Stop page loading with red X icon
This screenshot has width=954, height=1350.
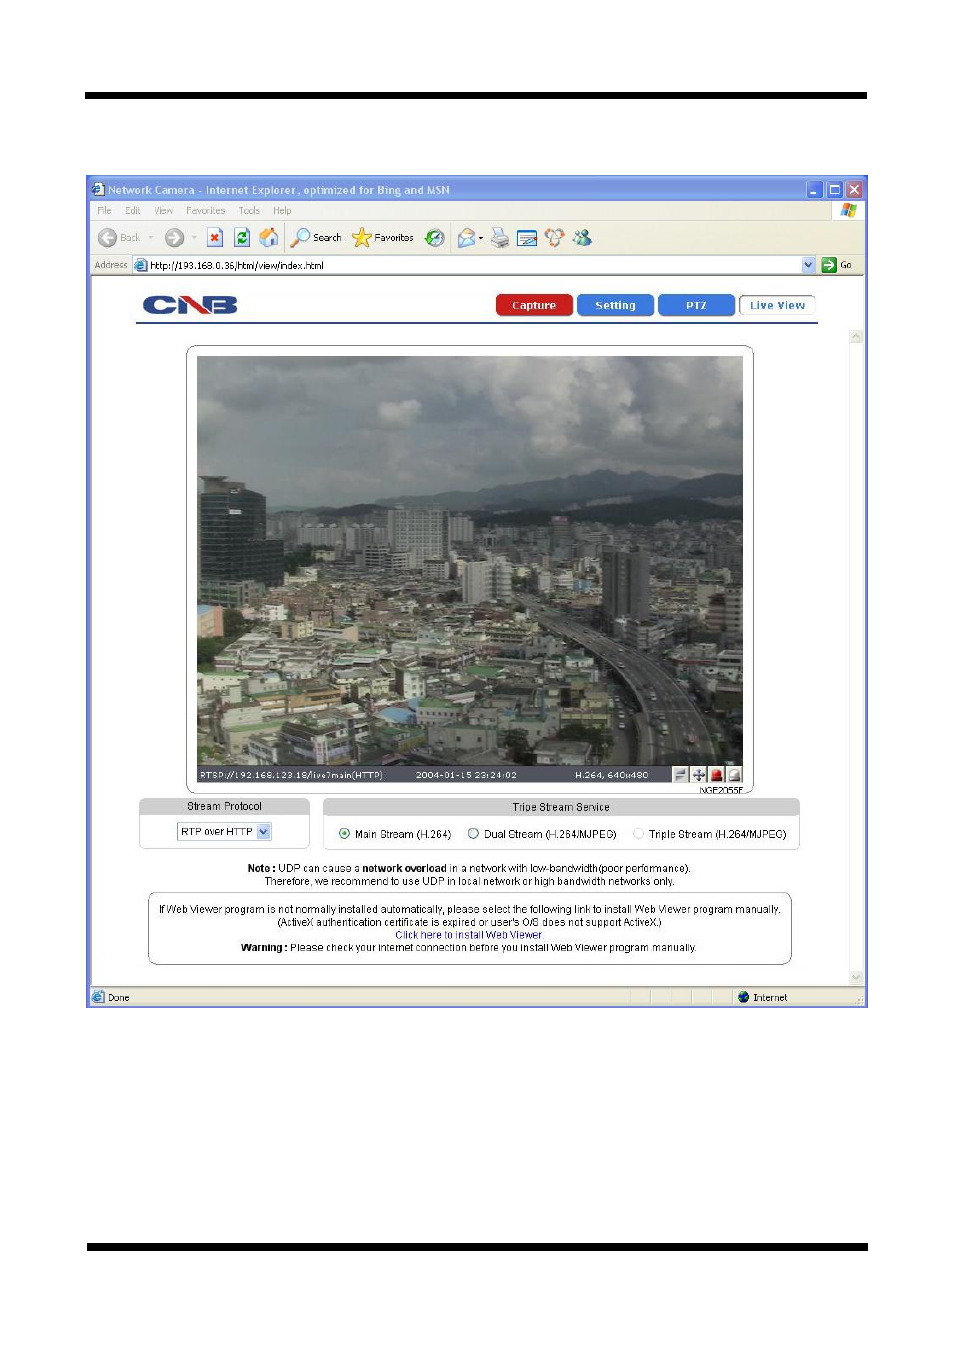215,237
